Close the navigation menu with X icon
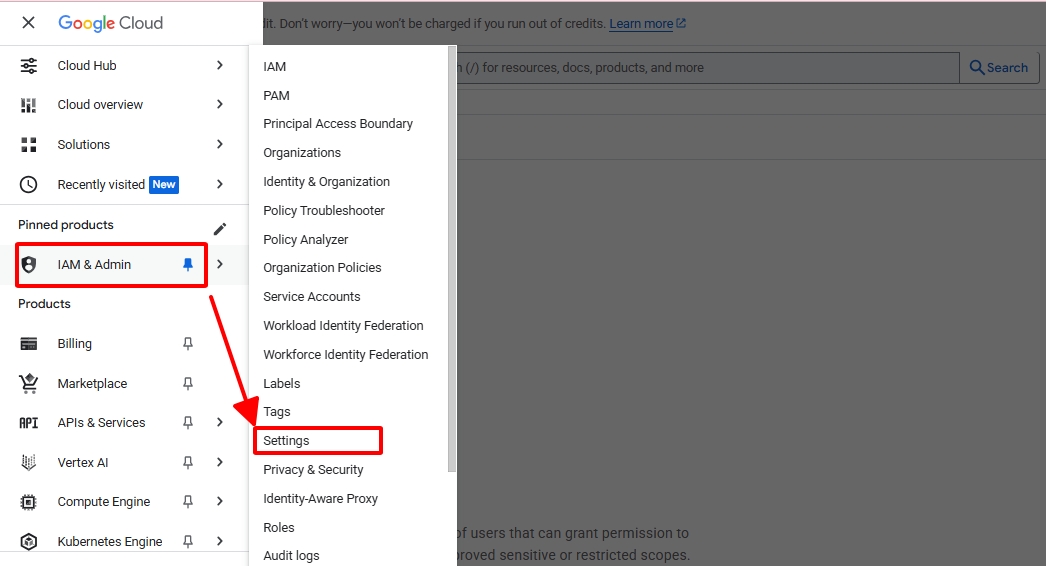Viewport: 1046px width, 566px height. (x=28, y=23)
